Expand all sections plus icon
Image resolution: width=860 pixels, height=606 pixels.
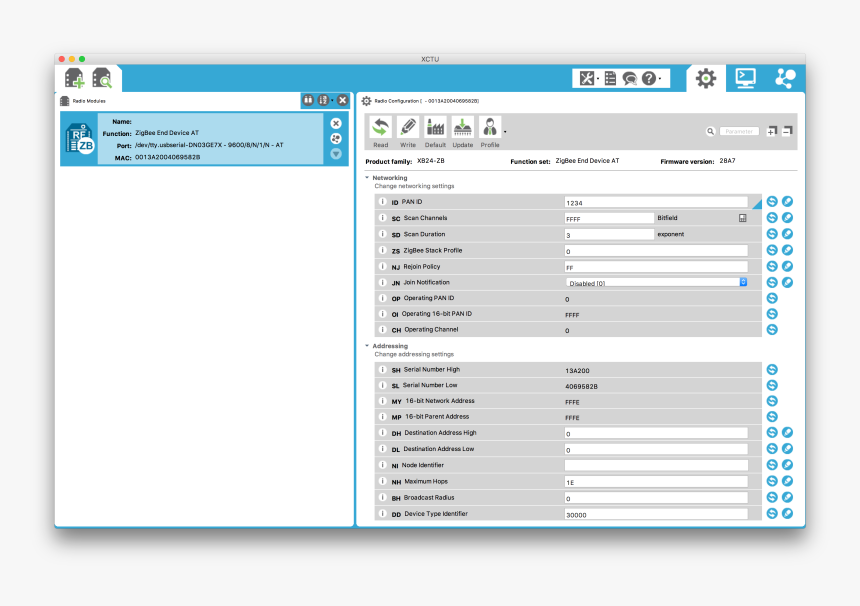tap(772, 131)
